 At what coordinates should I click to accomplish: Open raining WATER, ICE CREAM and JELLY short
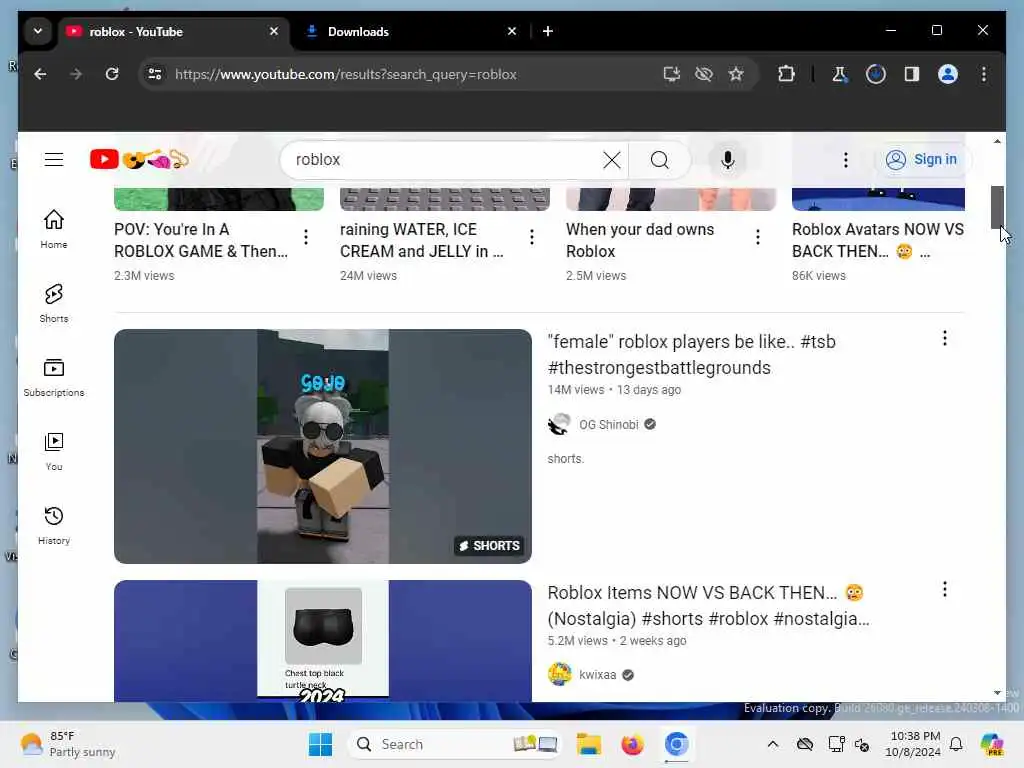(x=422, y=240)
